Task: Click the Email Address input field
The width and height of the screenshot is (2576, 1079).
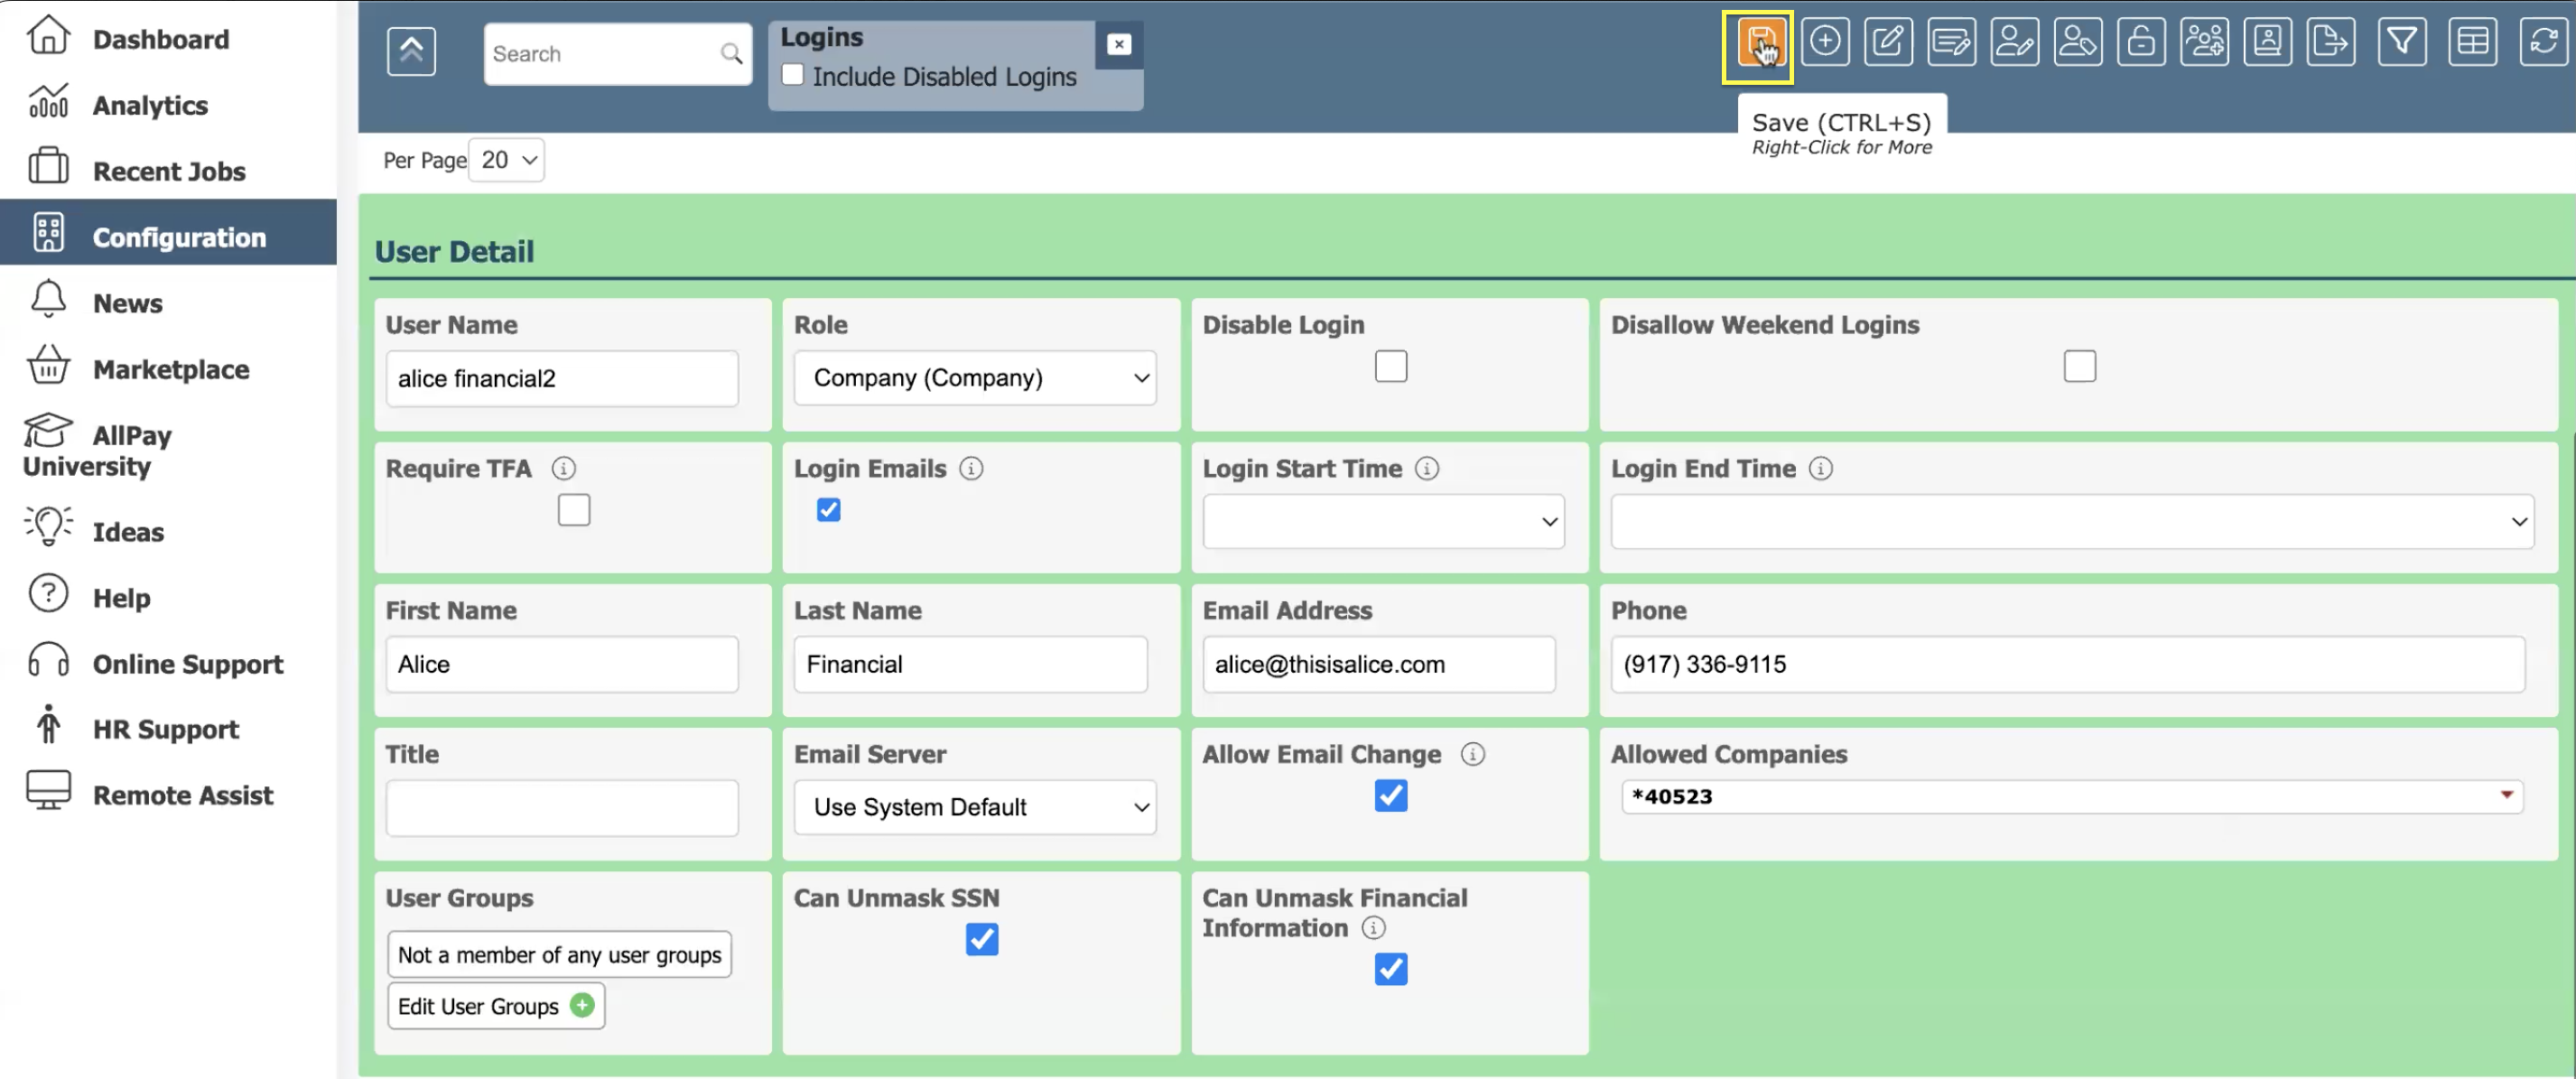Action: pos(1377,664)
